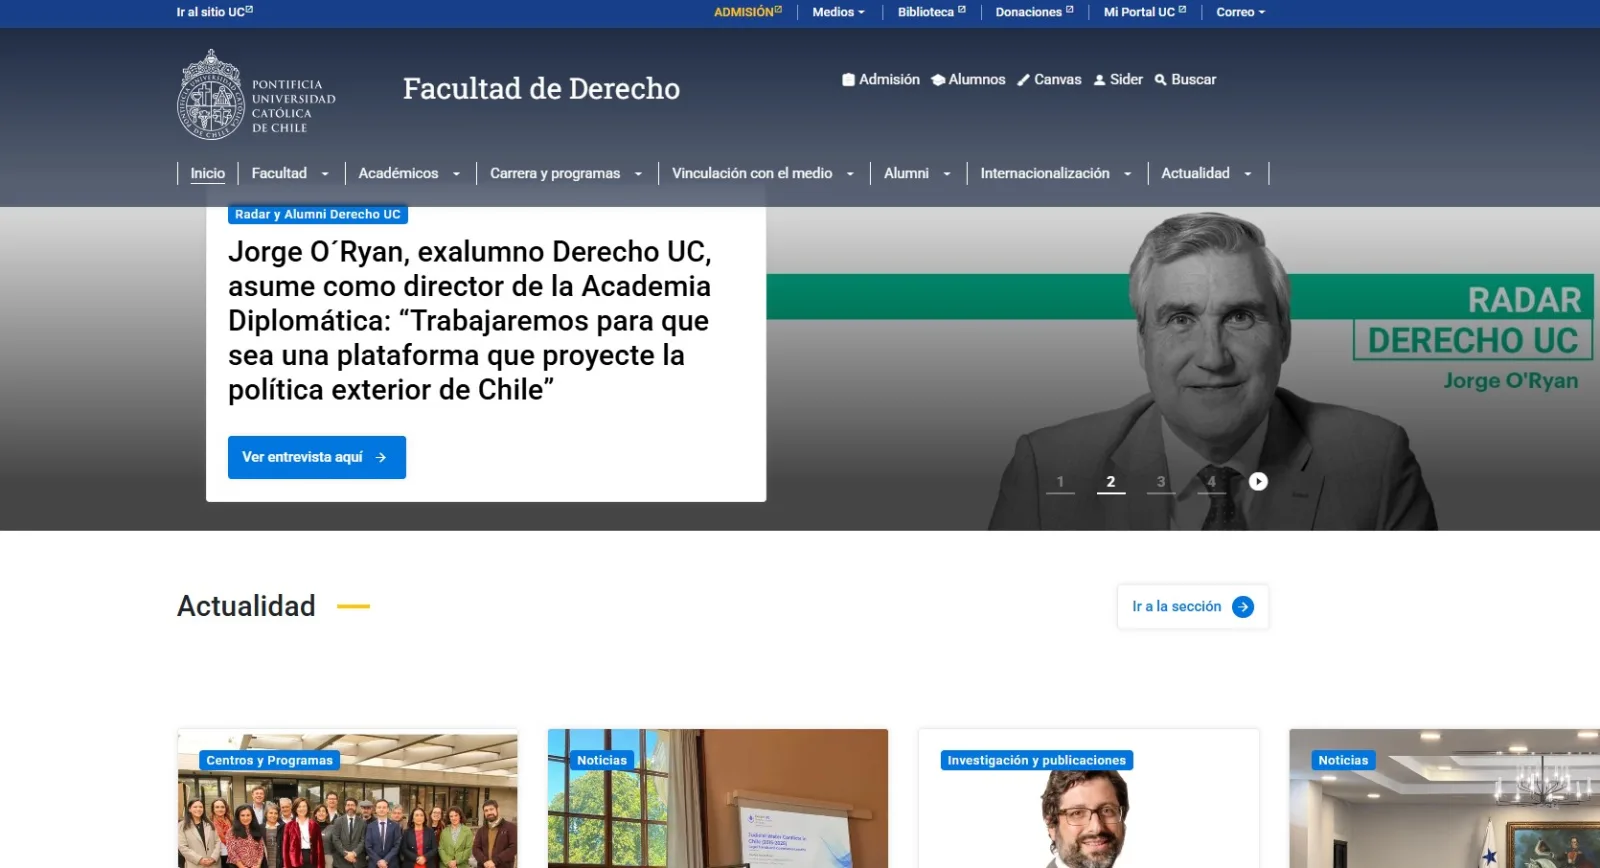This screenshot has height=868, width=1600.
Task: Click Noticias tag on the chandelier room card
Action: (x=1343, y=761)
